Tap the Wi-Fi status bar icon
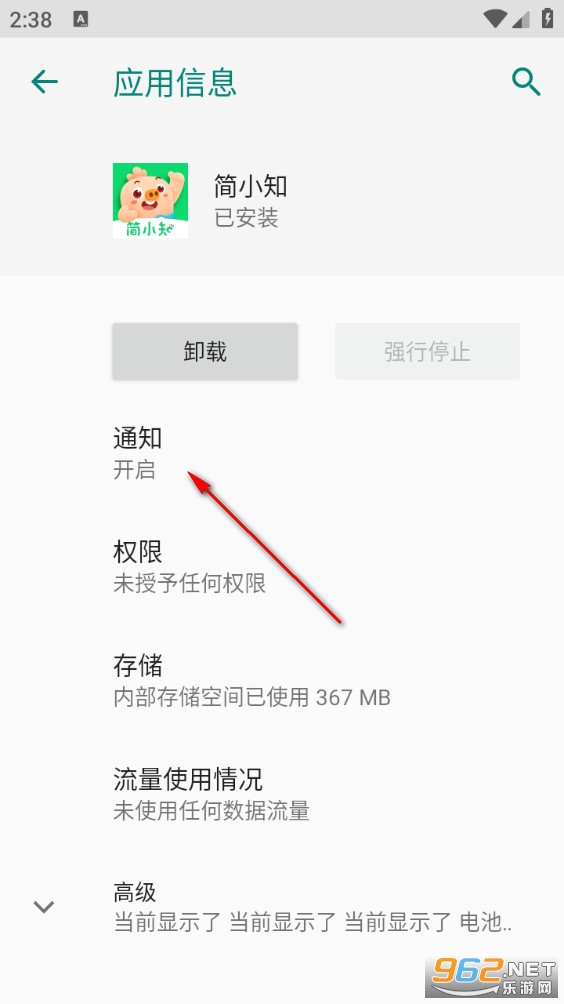This screenshot has height=1004, width=564. click(x=494, y=19)
